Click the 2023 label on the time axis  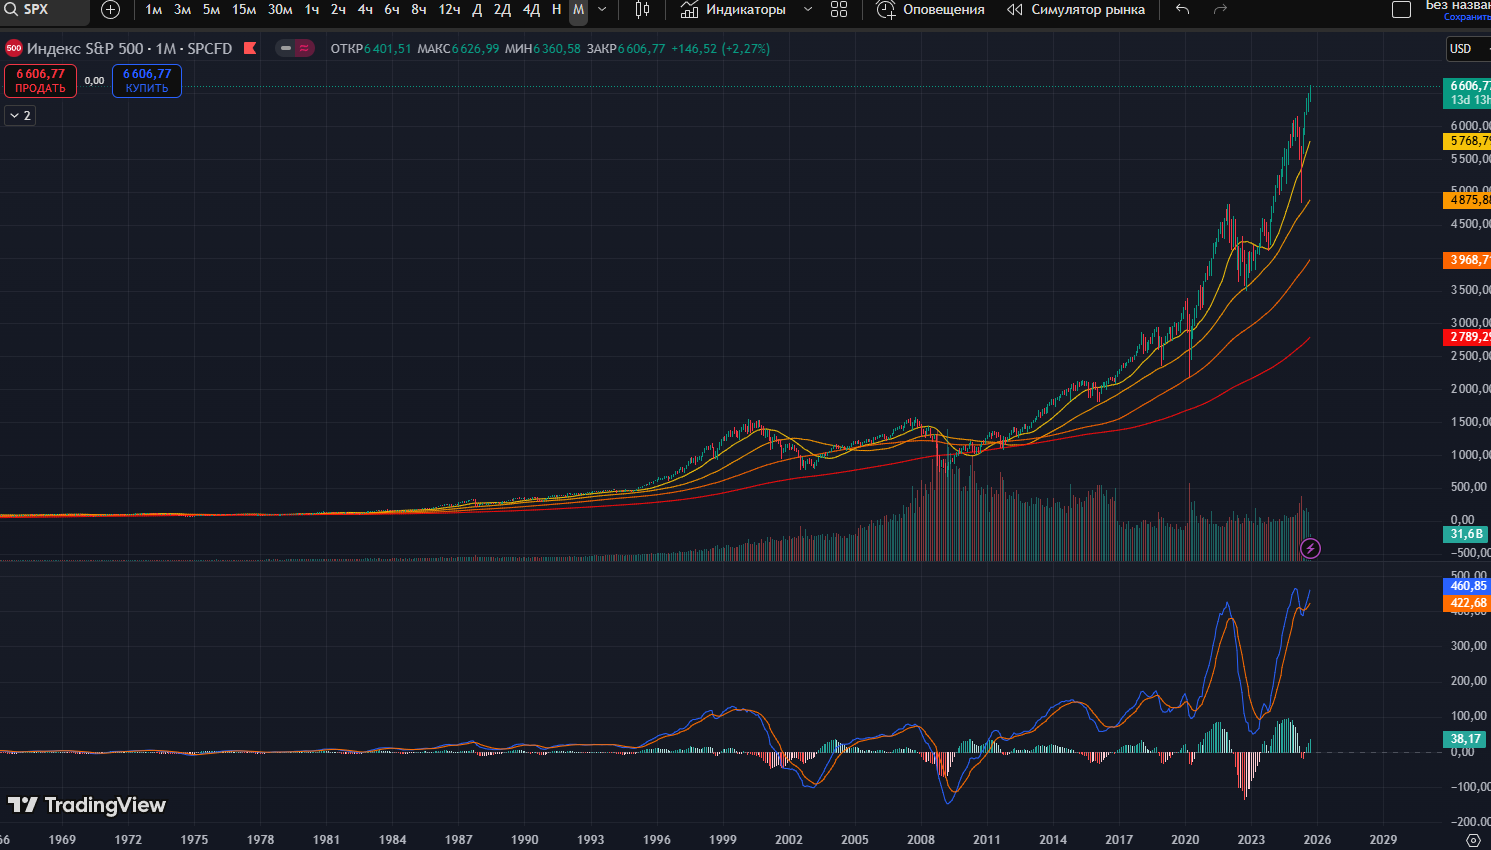1251,839
